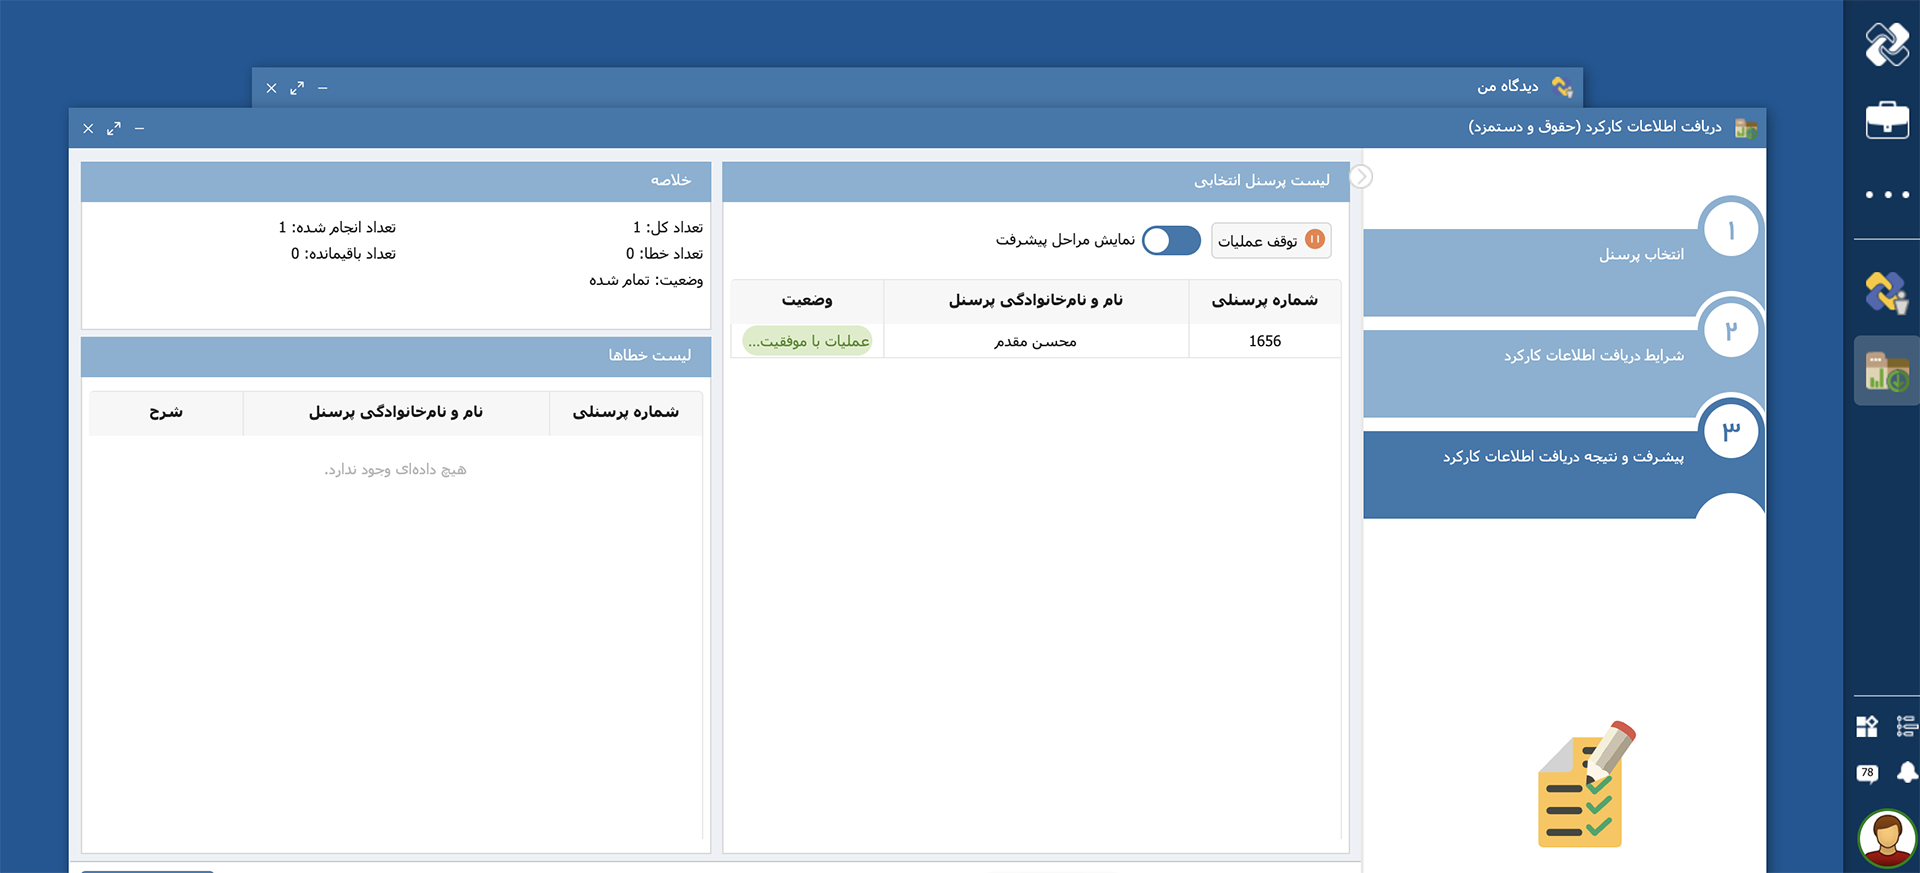This screenshot has height=873, width=1920.
Task: Go to step 2 'شرایط دریافت اطلاعات کارکرد'
Action: coord(1593,356)
